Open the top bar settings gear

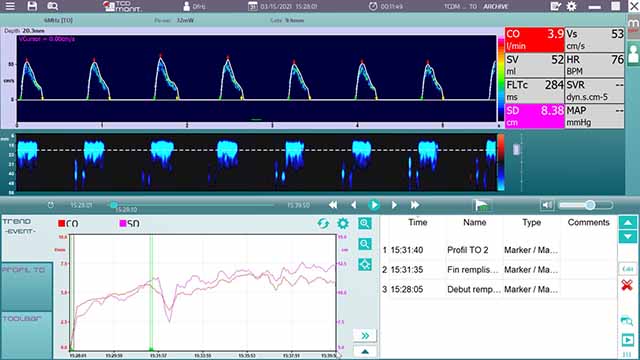pos(571,6)
